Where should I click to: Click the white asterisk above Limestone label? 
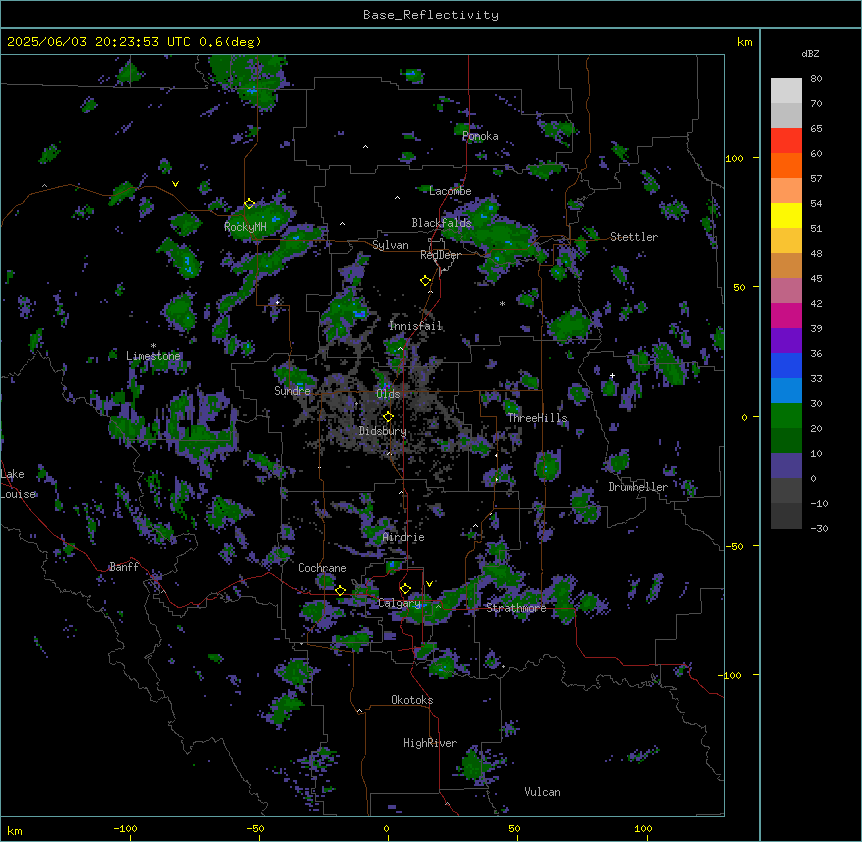click(153, 346)
